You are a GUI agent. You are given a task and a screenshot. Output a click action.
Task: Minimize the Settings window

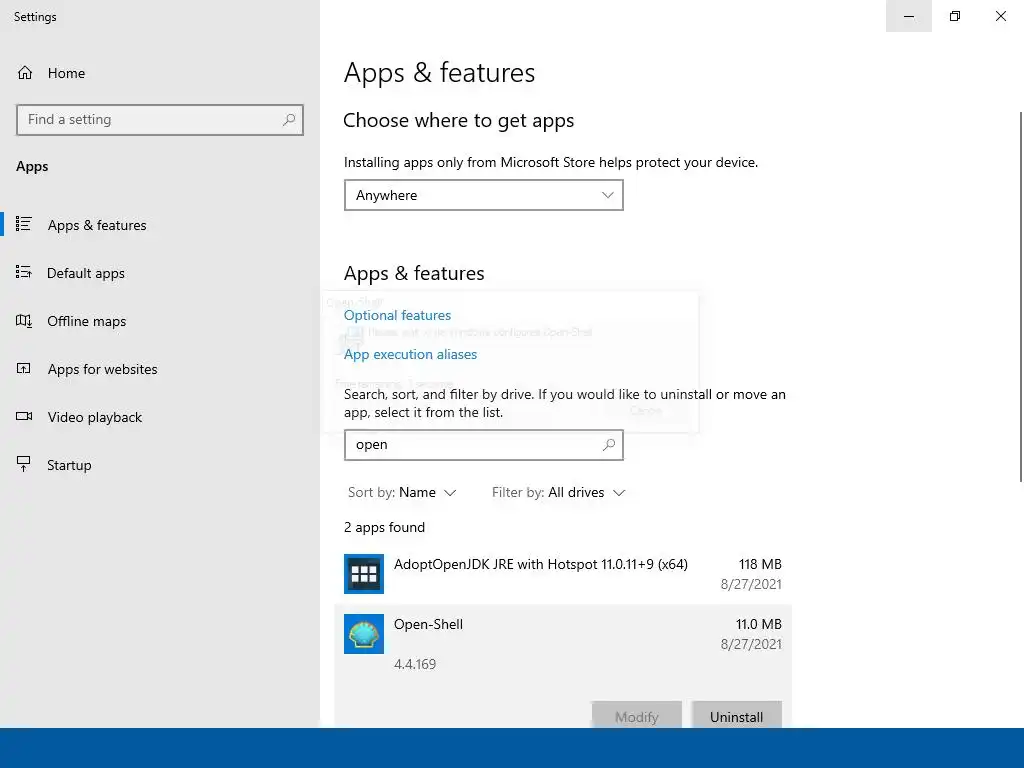(908, 16)
